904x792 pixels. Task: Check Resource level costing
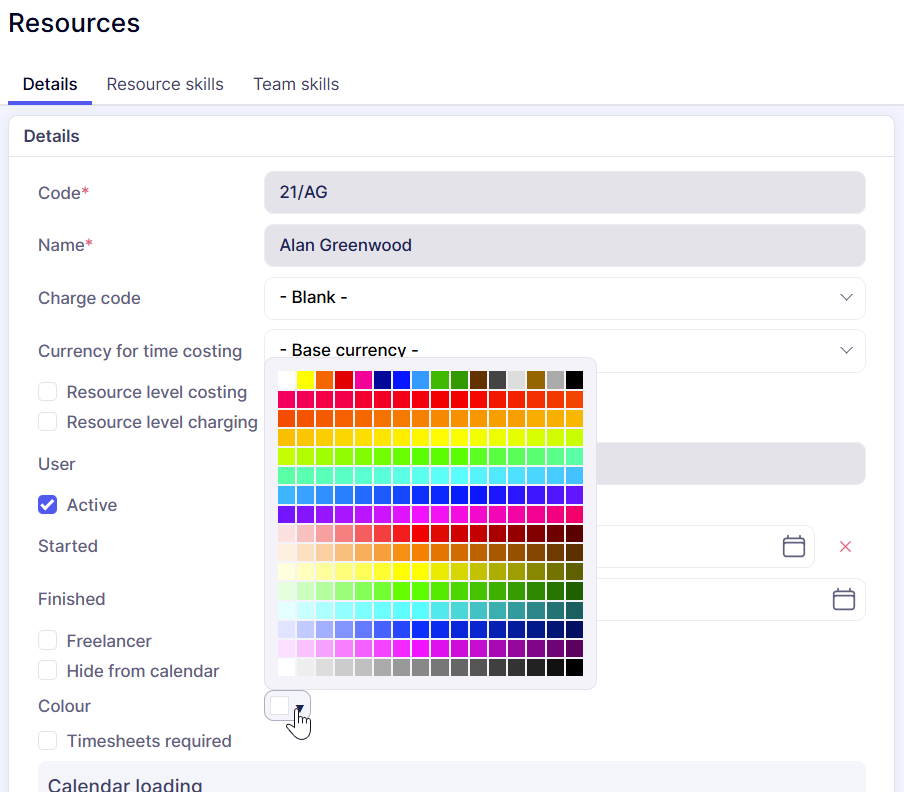pyautogui.click(x=48, y=392)
